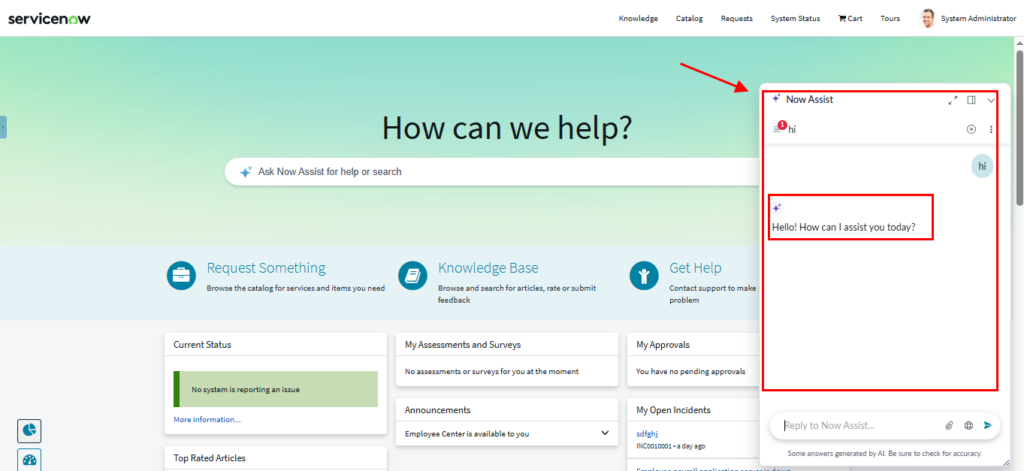Open the Knowledge menu item
The height and width of the screenshot is (471, 1024).
(638, 18)
